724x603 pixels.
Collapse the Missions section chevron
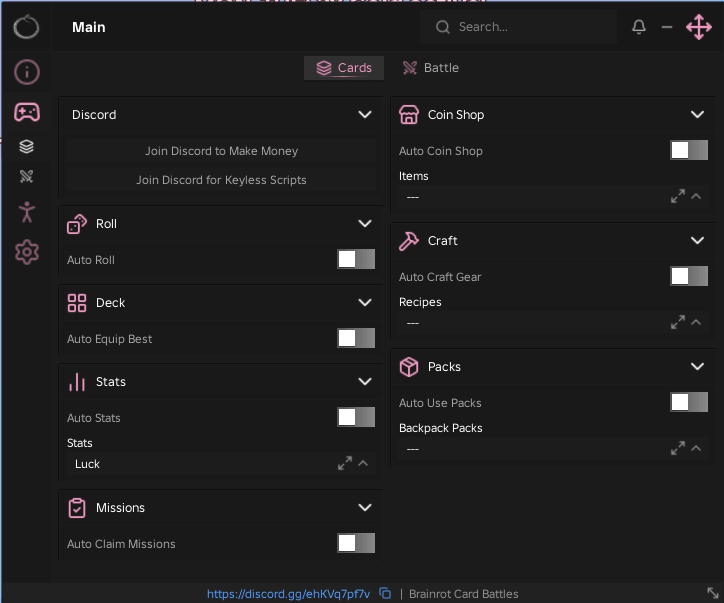coord(365,508)
